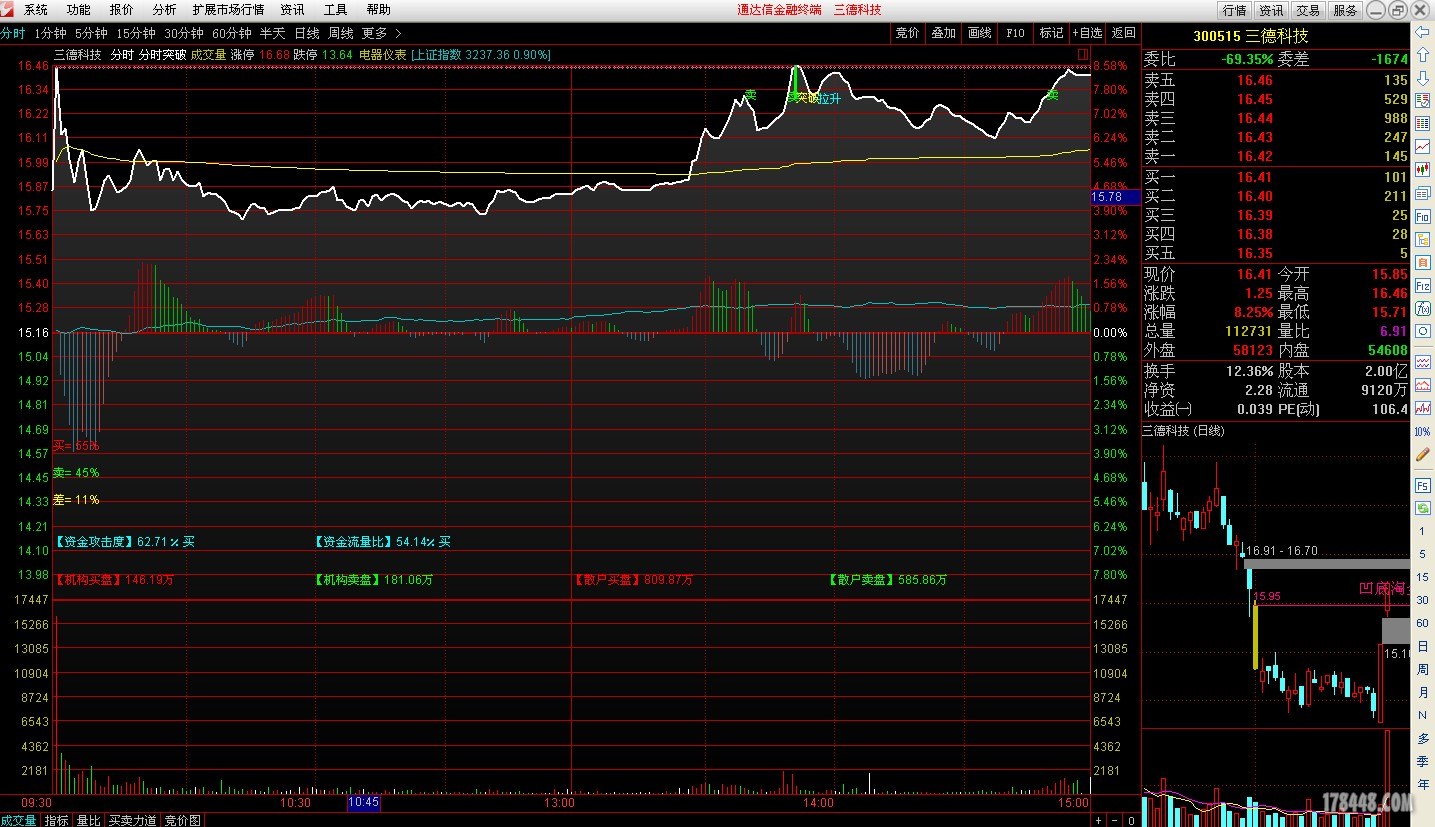Open the formula f(x) sidebar icon

coord(1422,308)
